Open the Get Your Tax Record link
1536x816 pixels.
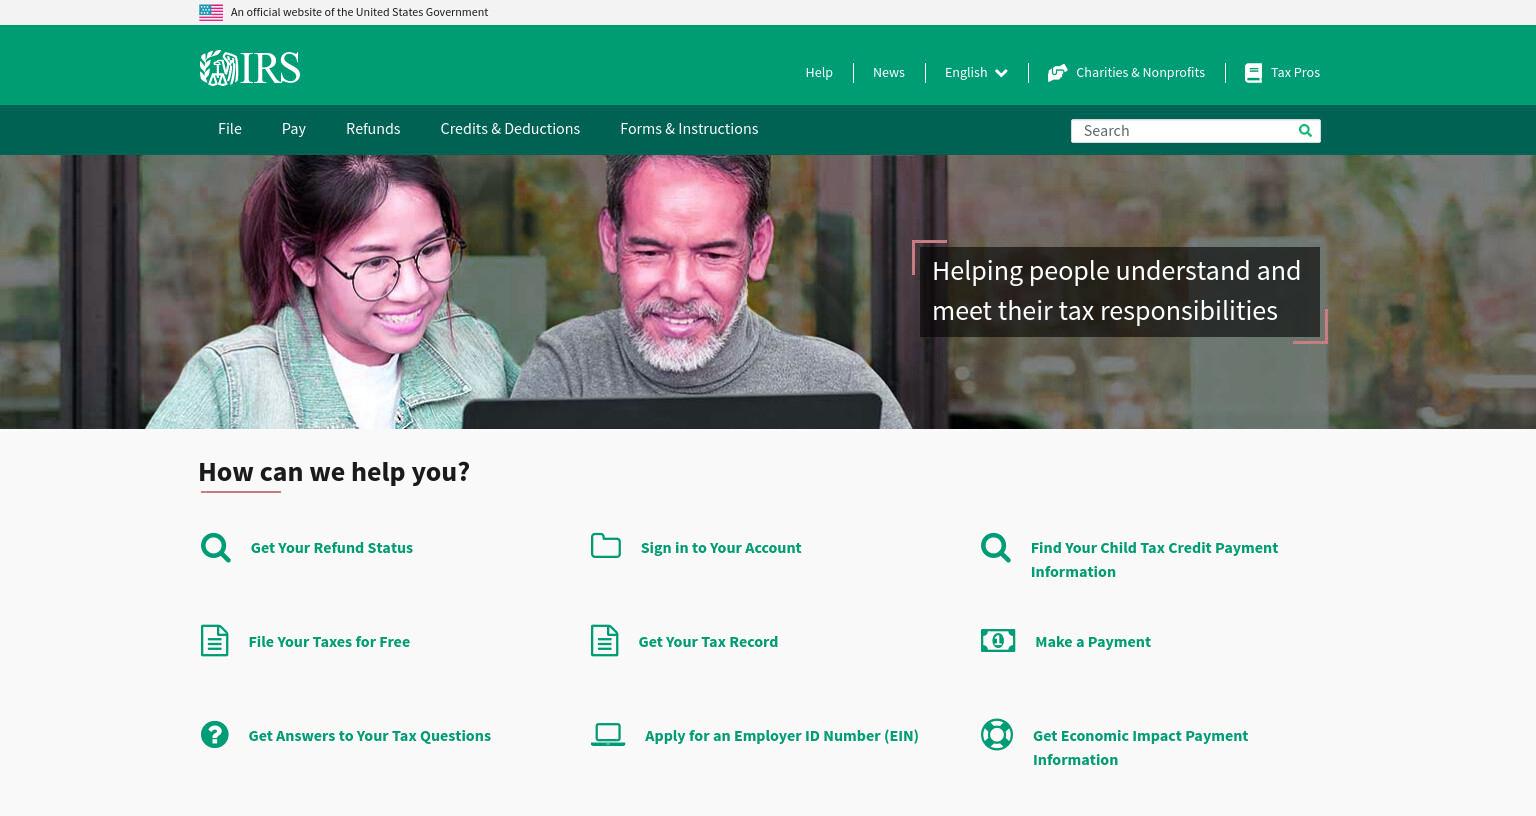click(x=708, y=642)
